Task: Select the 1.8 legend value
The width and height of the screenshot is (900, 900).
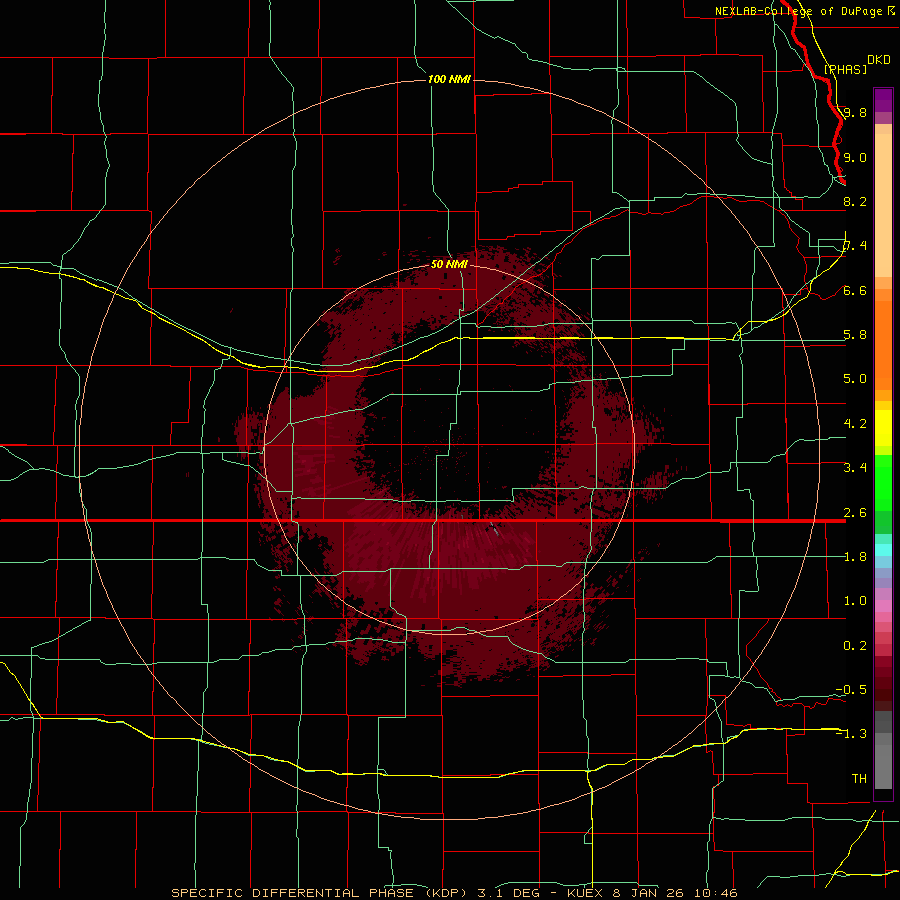Action: [x=855, y=557]
